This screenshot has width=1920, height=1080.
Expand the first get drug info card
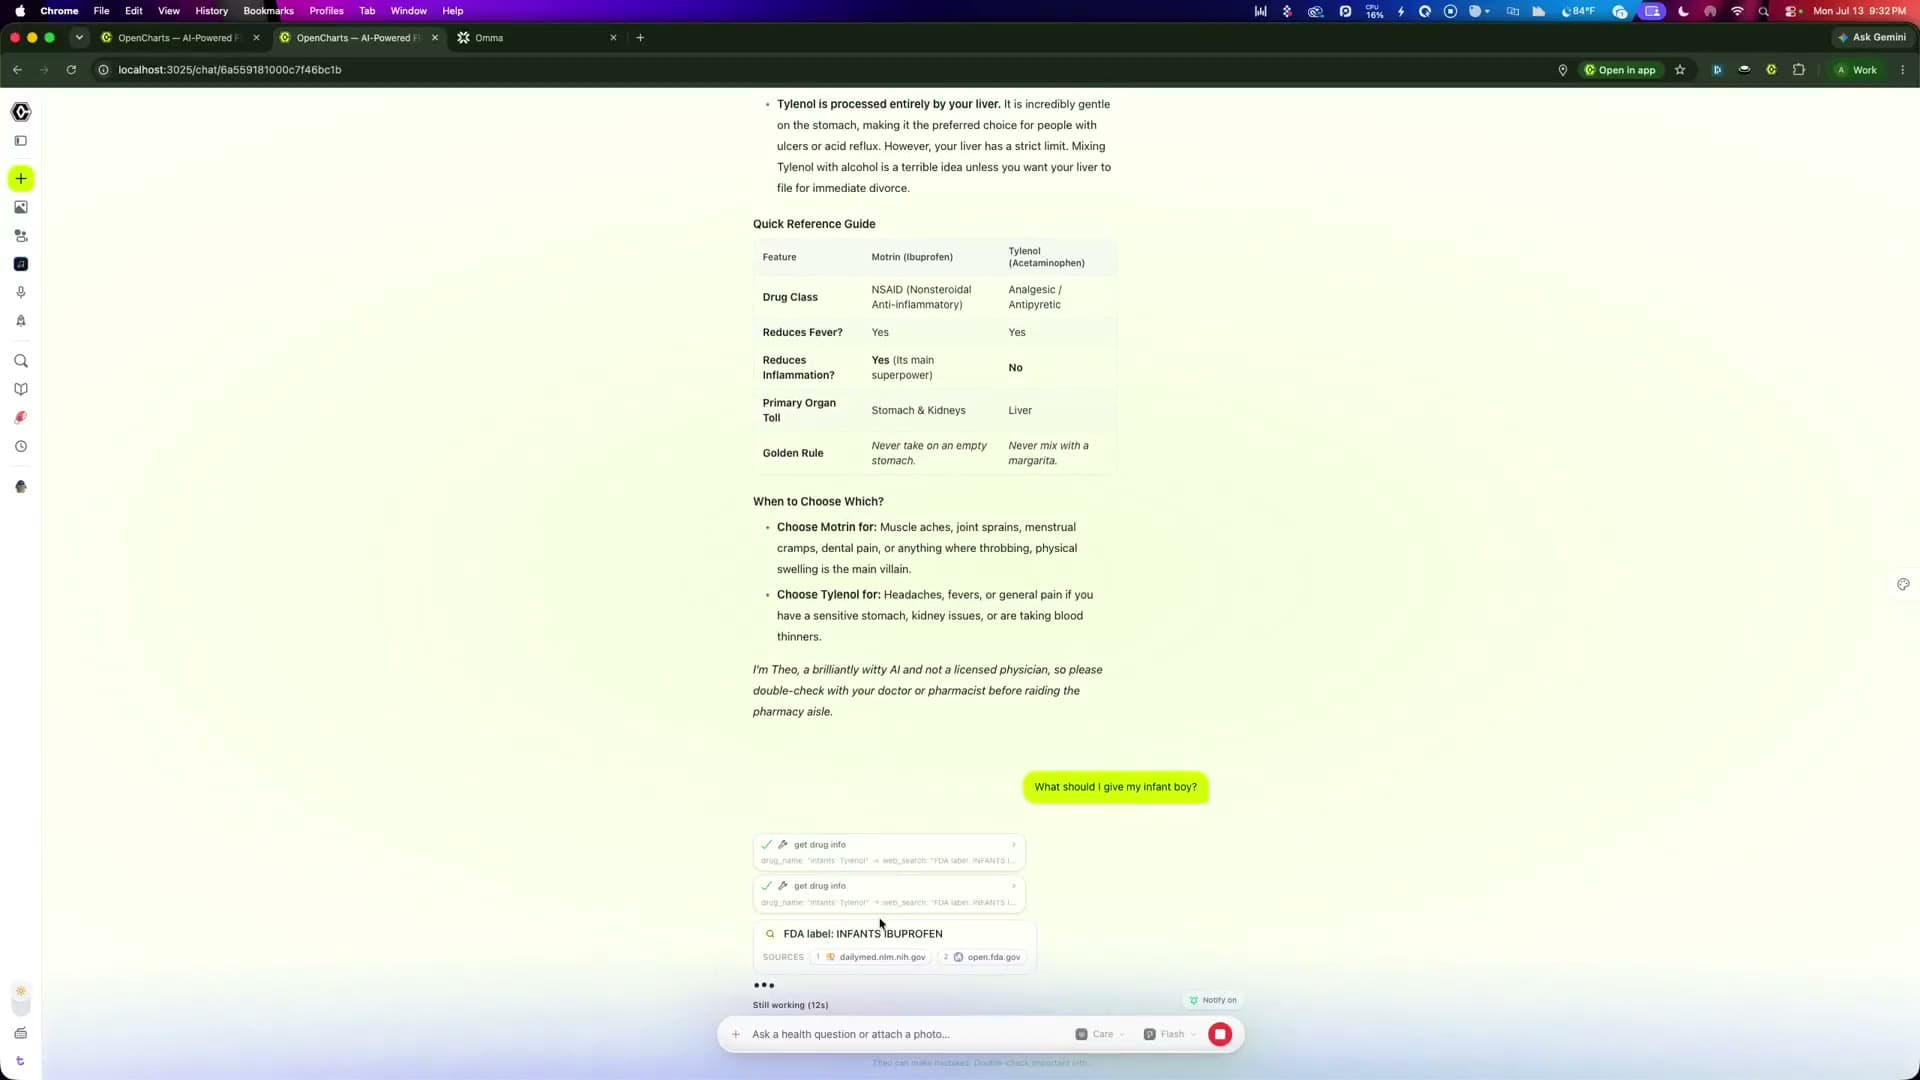click(x=889, y=852)
